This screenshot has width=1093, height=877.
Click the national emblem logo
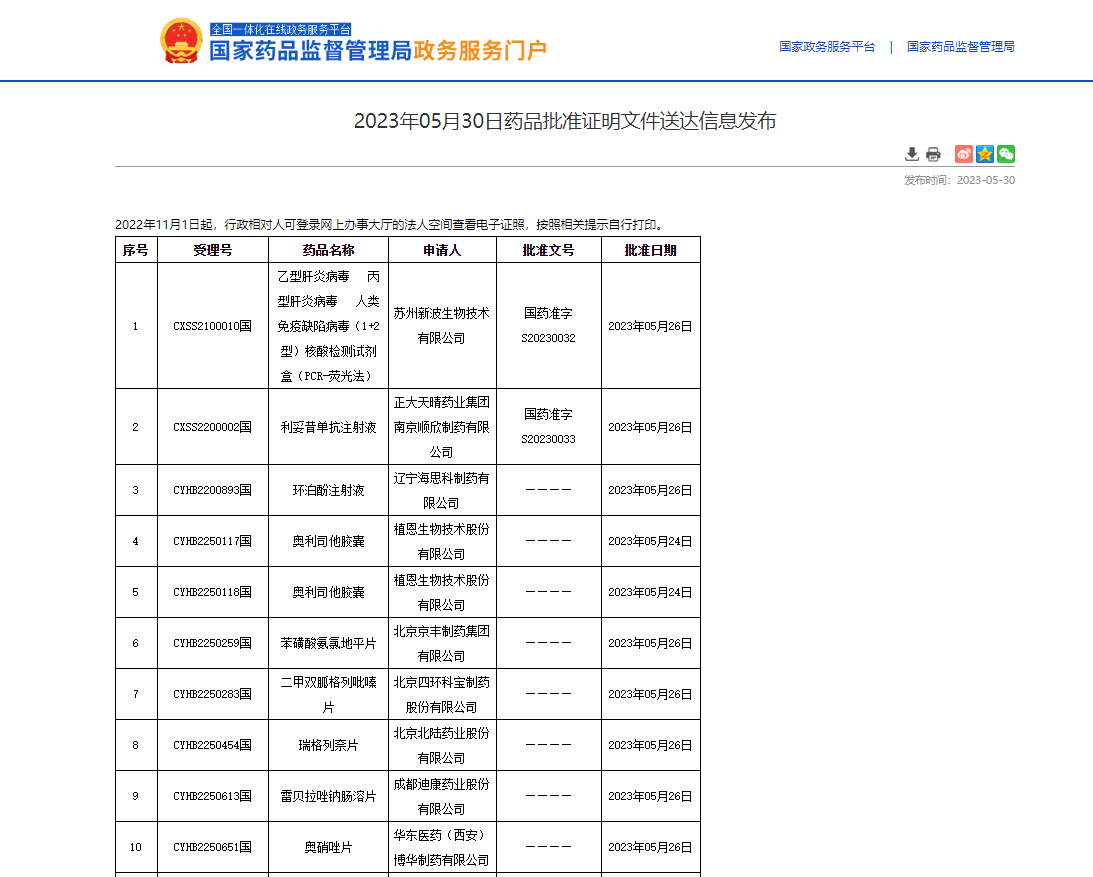[x=181, y=40]
